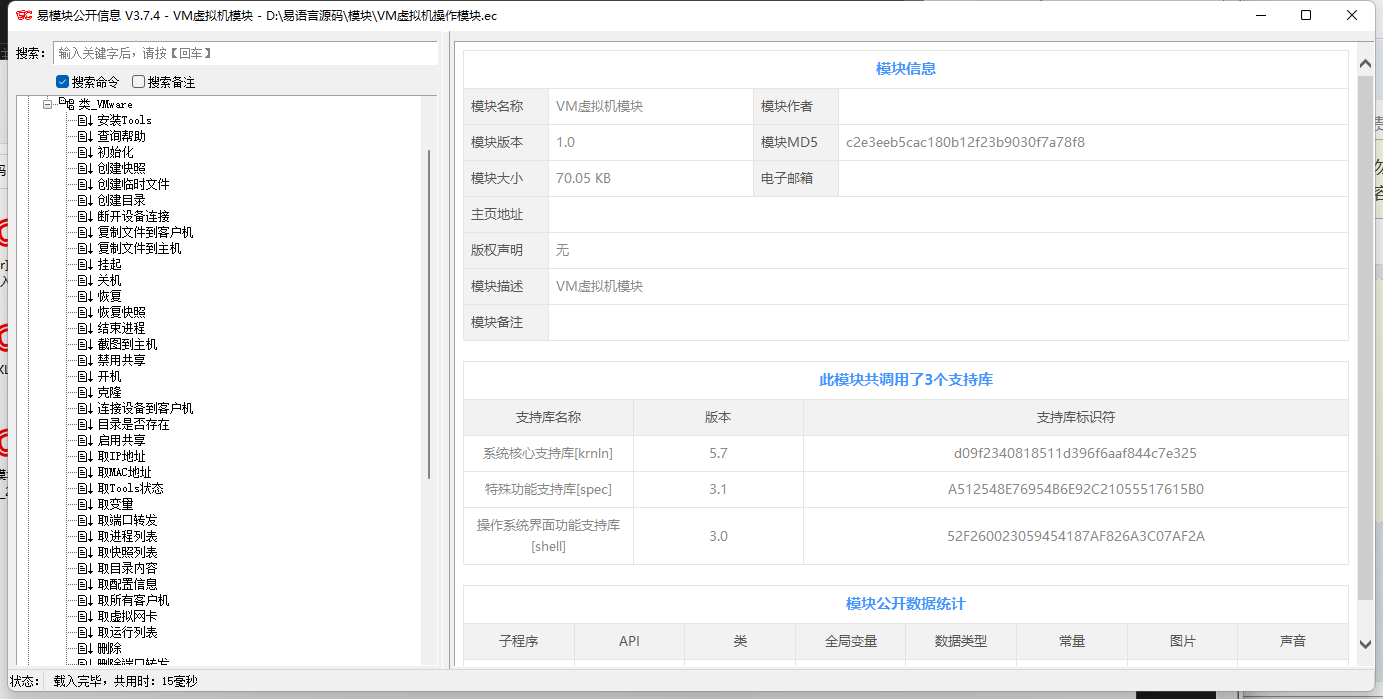Click identifier d09f2340818511d396f6aaf844c7e325
Viewport: 1383px width, 699px height.
click(1075, 453)
